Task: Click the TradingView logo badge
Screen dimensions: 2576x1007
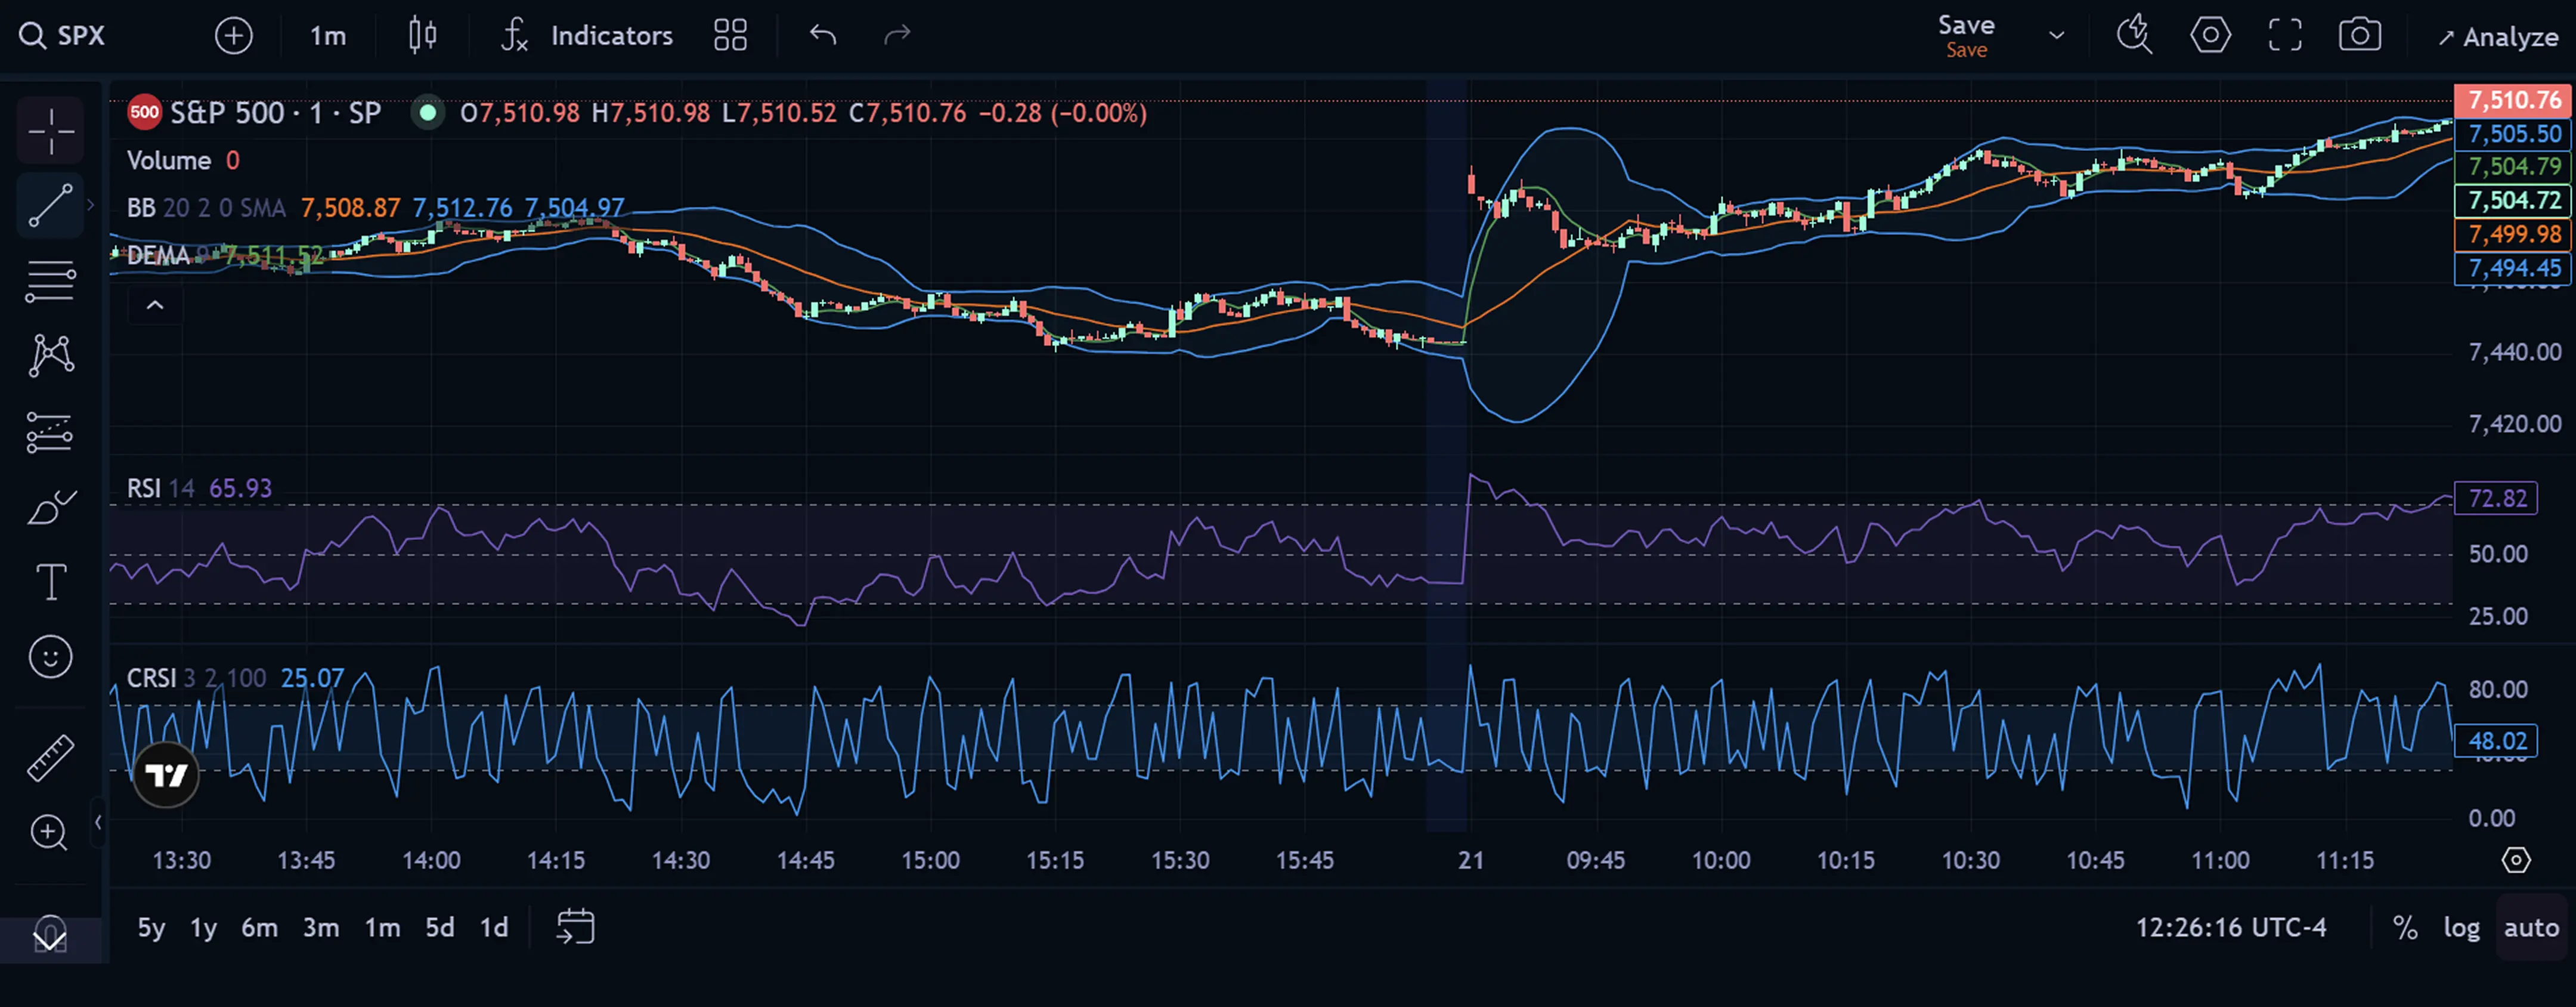Action: pos(166,775)
